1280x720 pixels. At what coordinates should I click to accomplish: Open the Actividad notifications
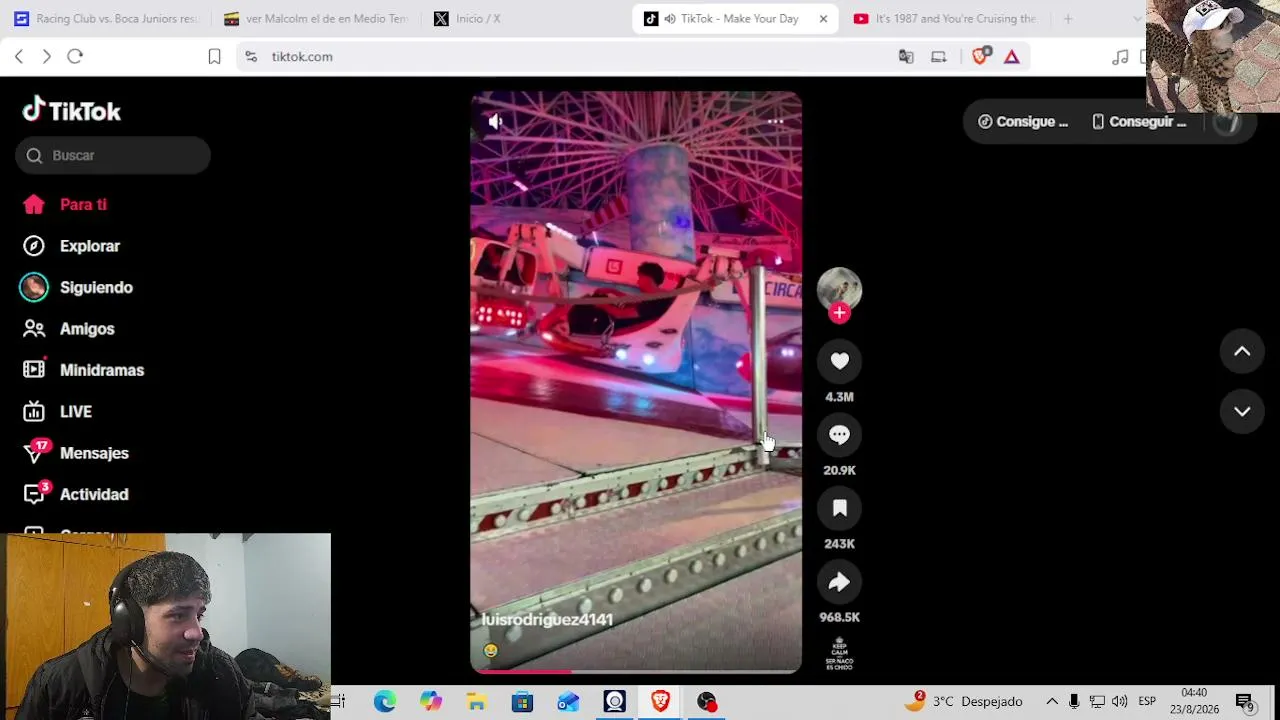tap(76, 494)
